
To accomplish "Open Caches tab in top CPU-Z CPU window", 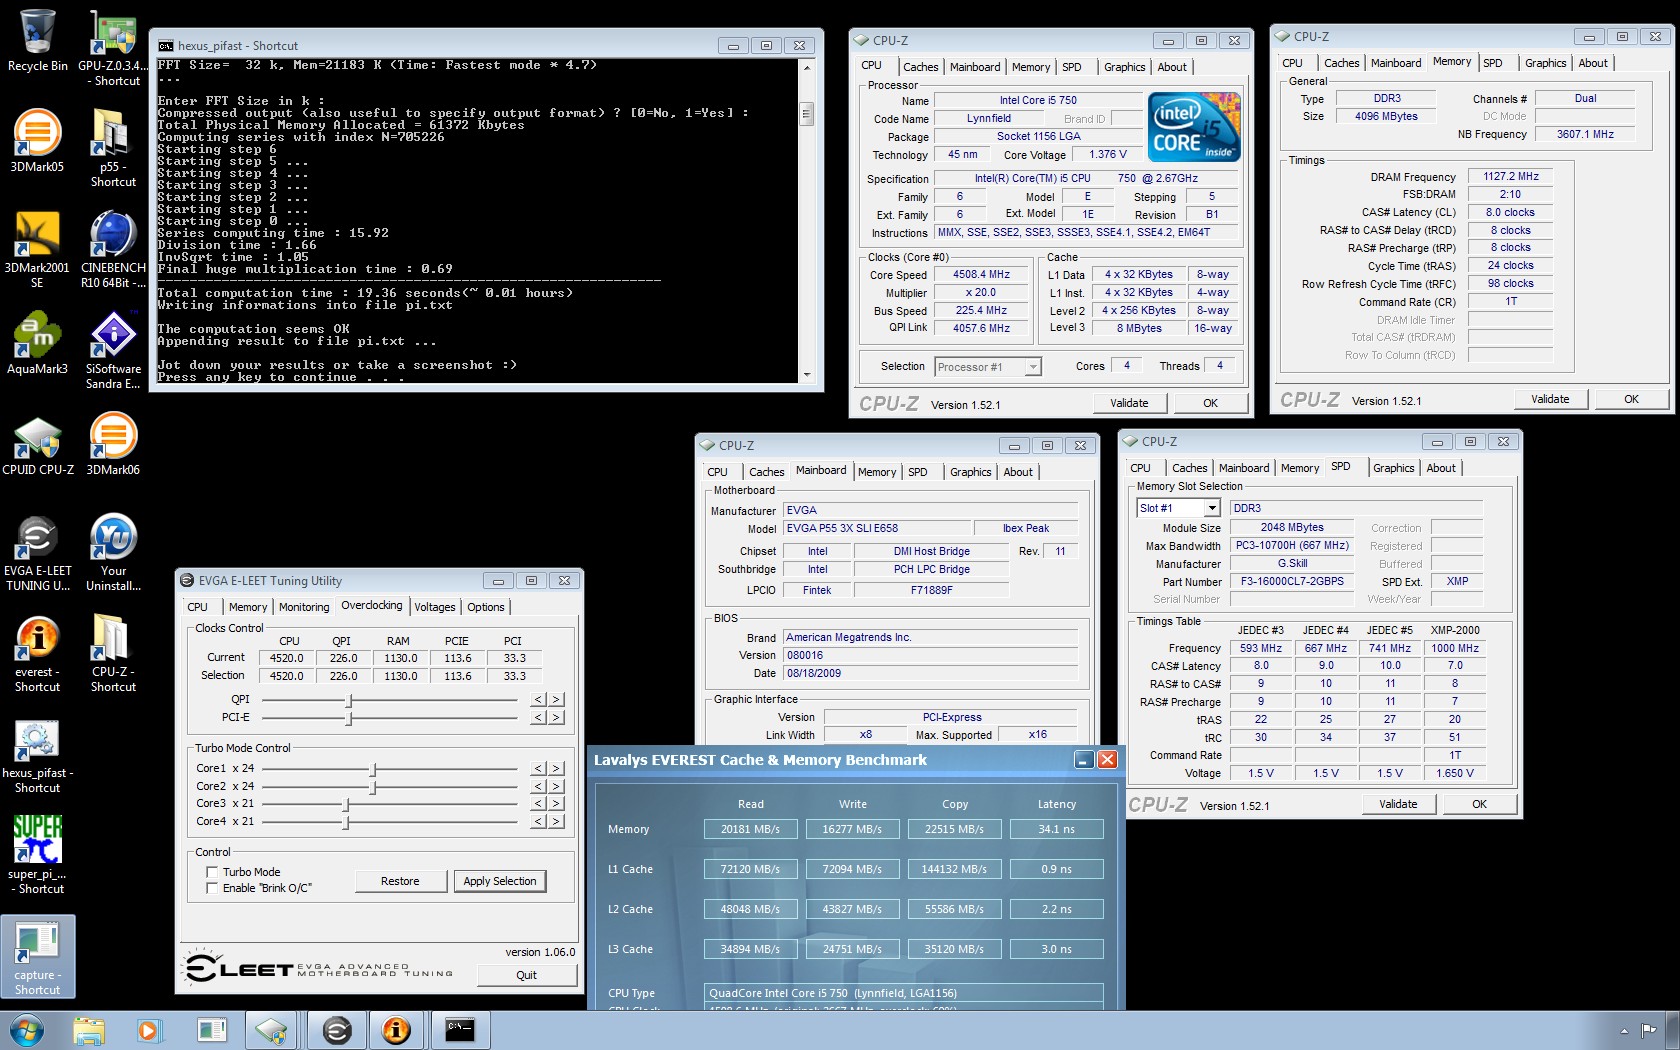I will [920, 67].
